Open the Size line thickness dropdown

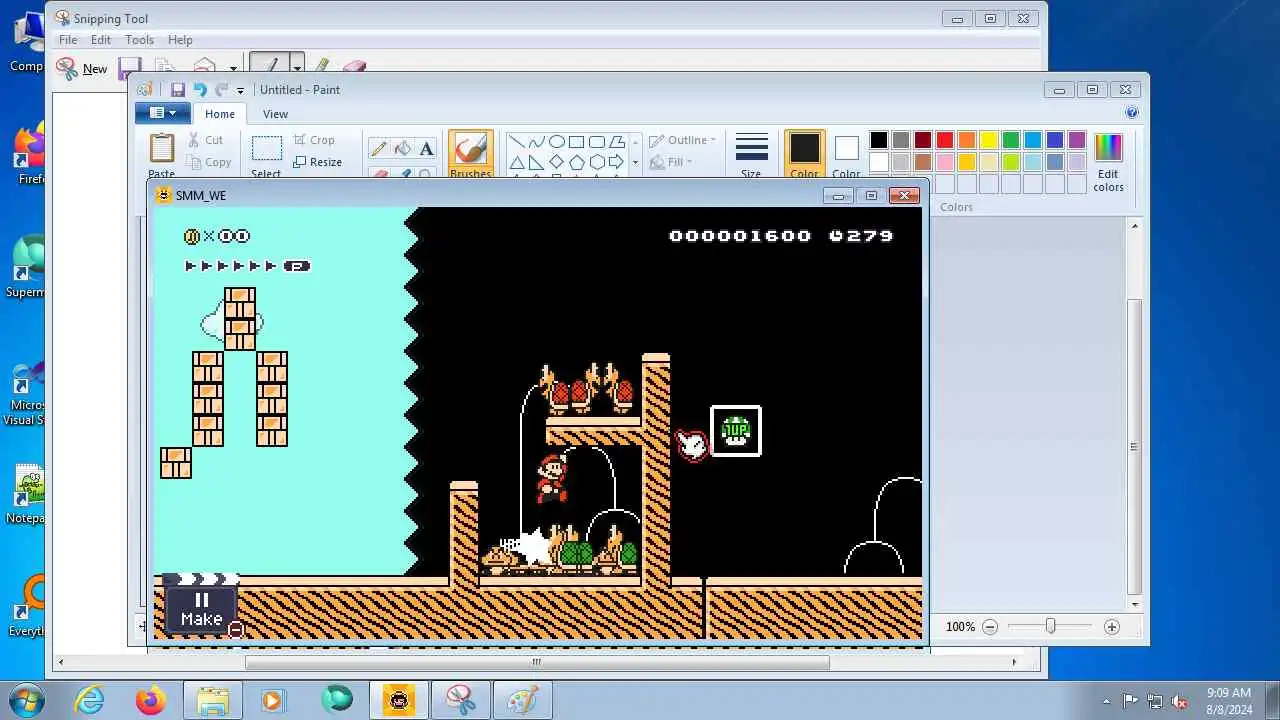point(751,155)
